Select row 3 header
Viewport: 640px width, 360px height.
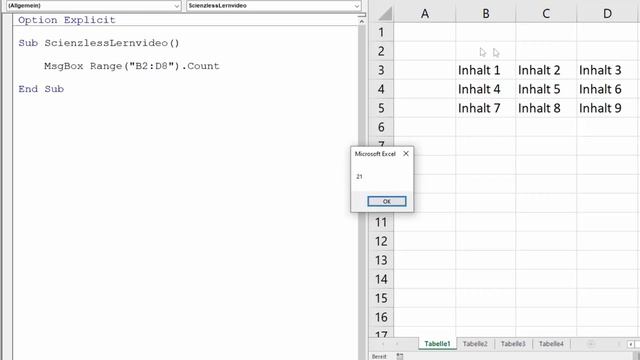point(381,70)
